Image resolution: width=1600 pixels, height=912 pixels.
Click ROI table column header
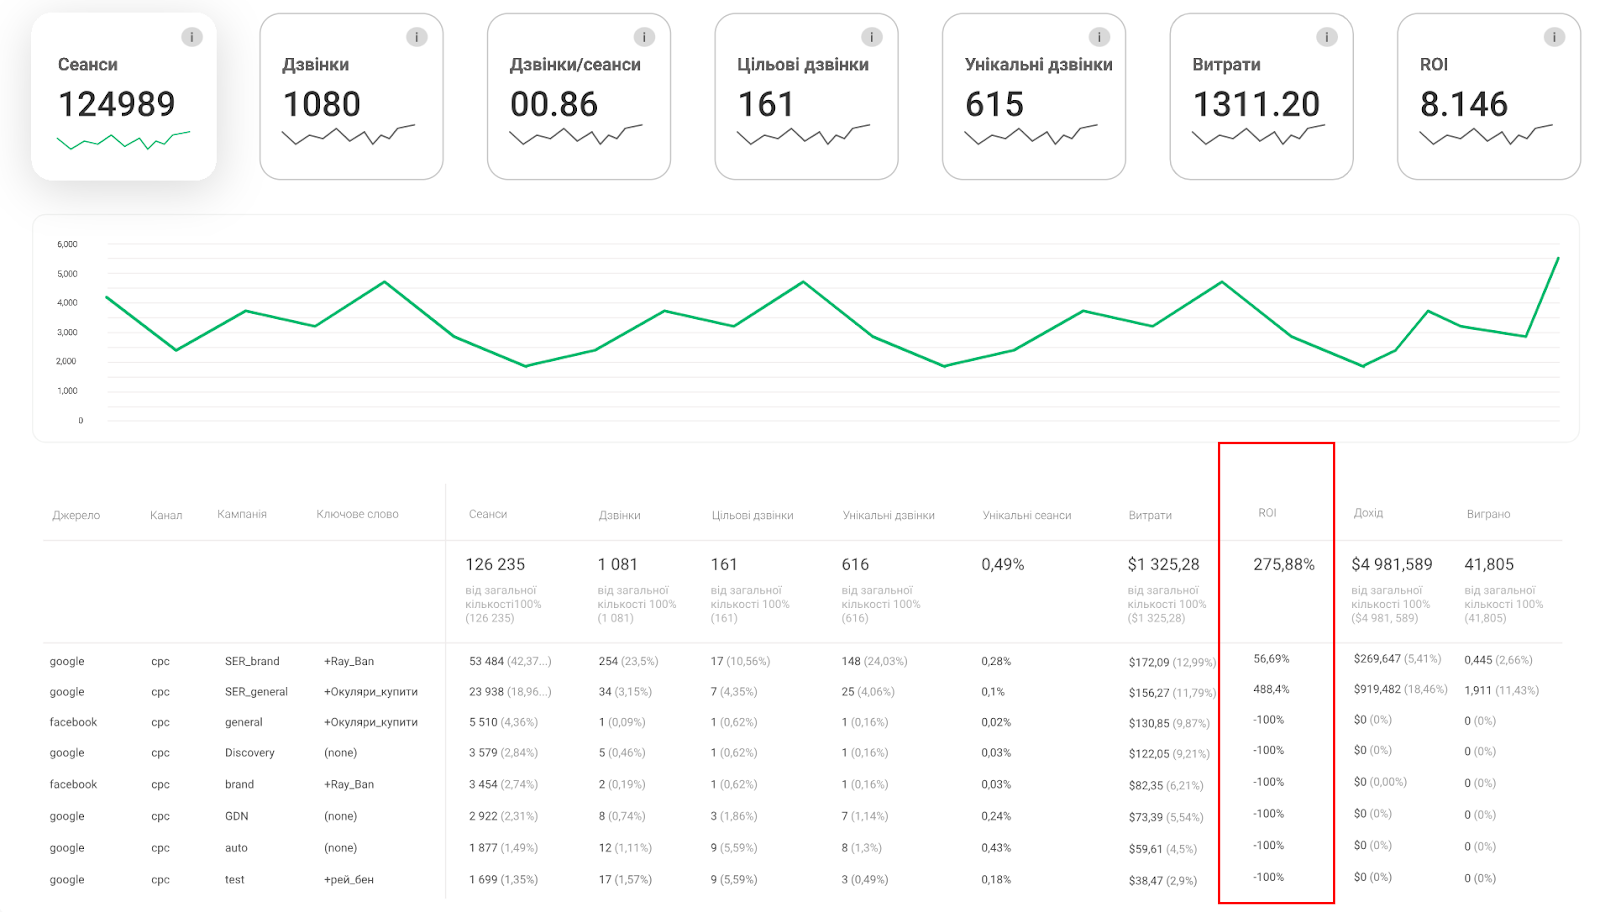coord(1267,513)
